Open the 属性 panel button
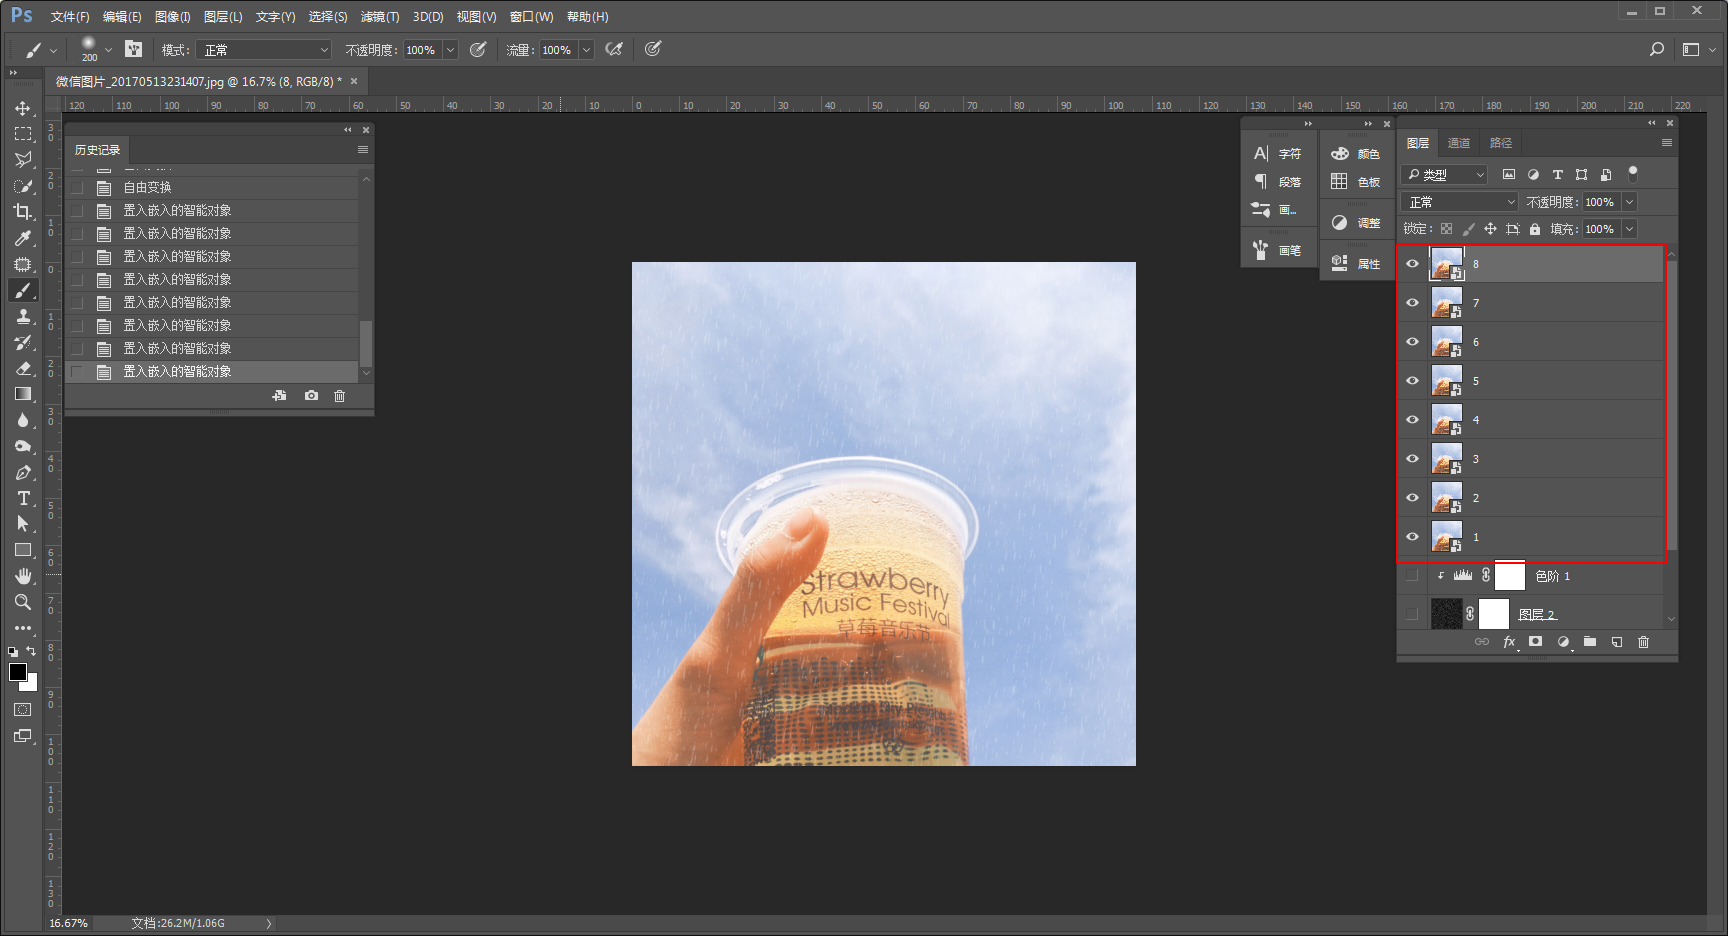The image size is (1728, 936). (1356, 264)
